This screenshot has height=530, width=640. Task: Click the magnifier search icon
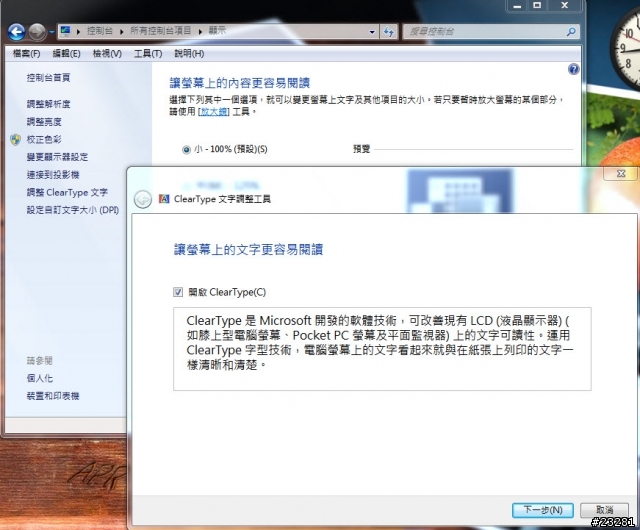coord(571,31)
